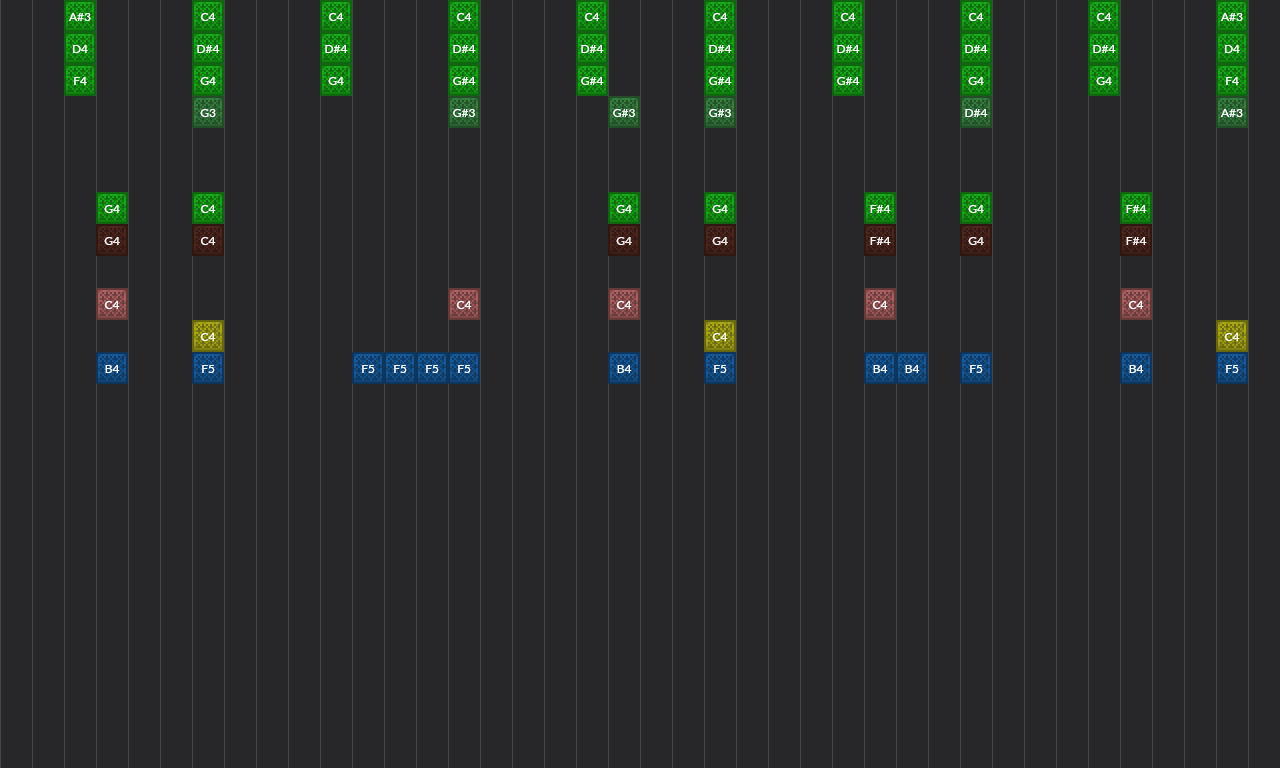Click the green C4 directly above brown C4
The image size is (1280, 768).
208,209
